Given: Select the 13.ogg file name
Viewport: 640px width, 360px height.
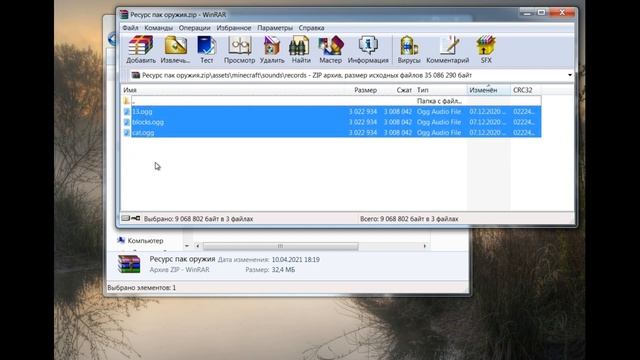Looking at the screenshot, I should tap(142, 111).
